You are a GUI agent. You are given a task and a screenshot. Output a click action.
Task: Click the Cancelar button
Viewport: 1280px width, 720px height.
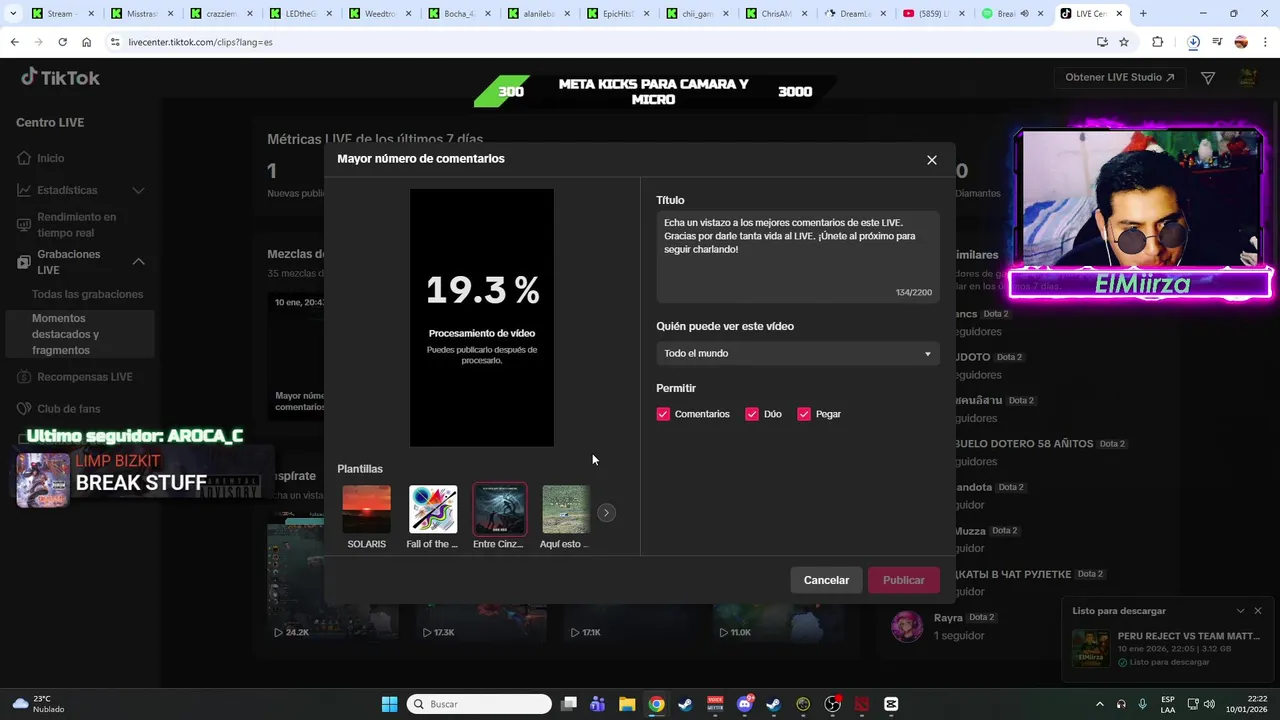coord(826,580)
